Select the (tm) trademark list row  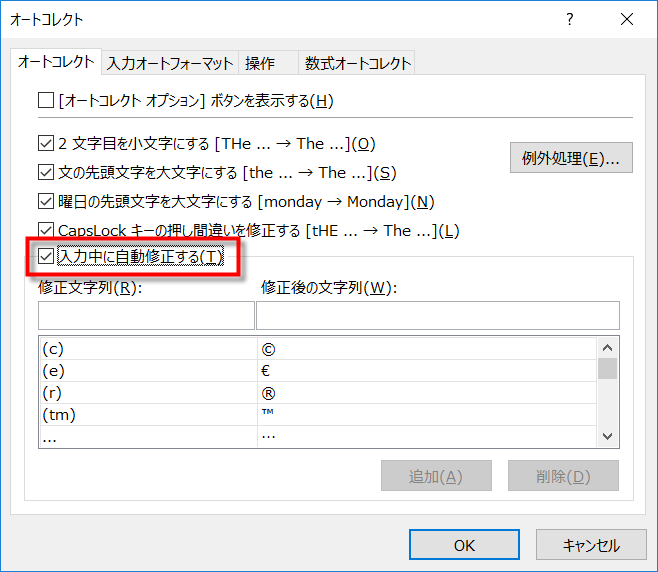[146, 415]
